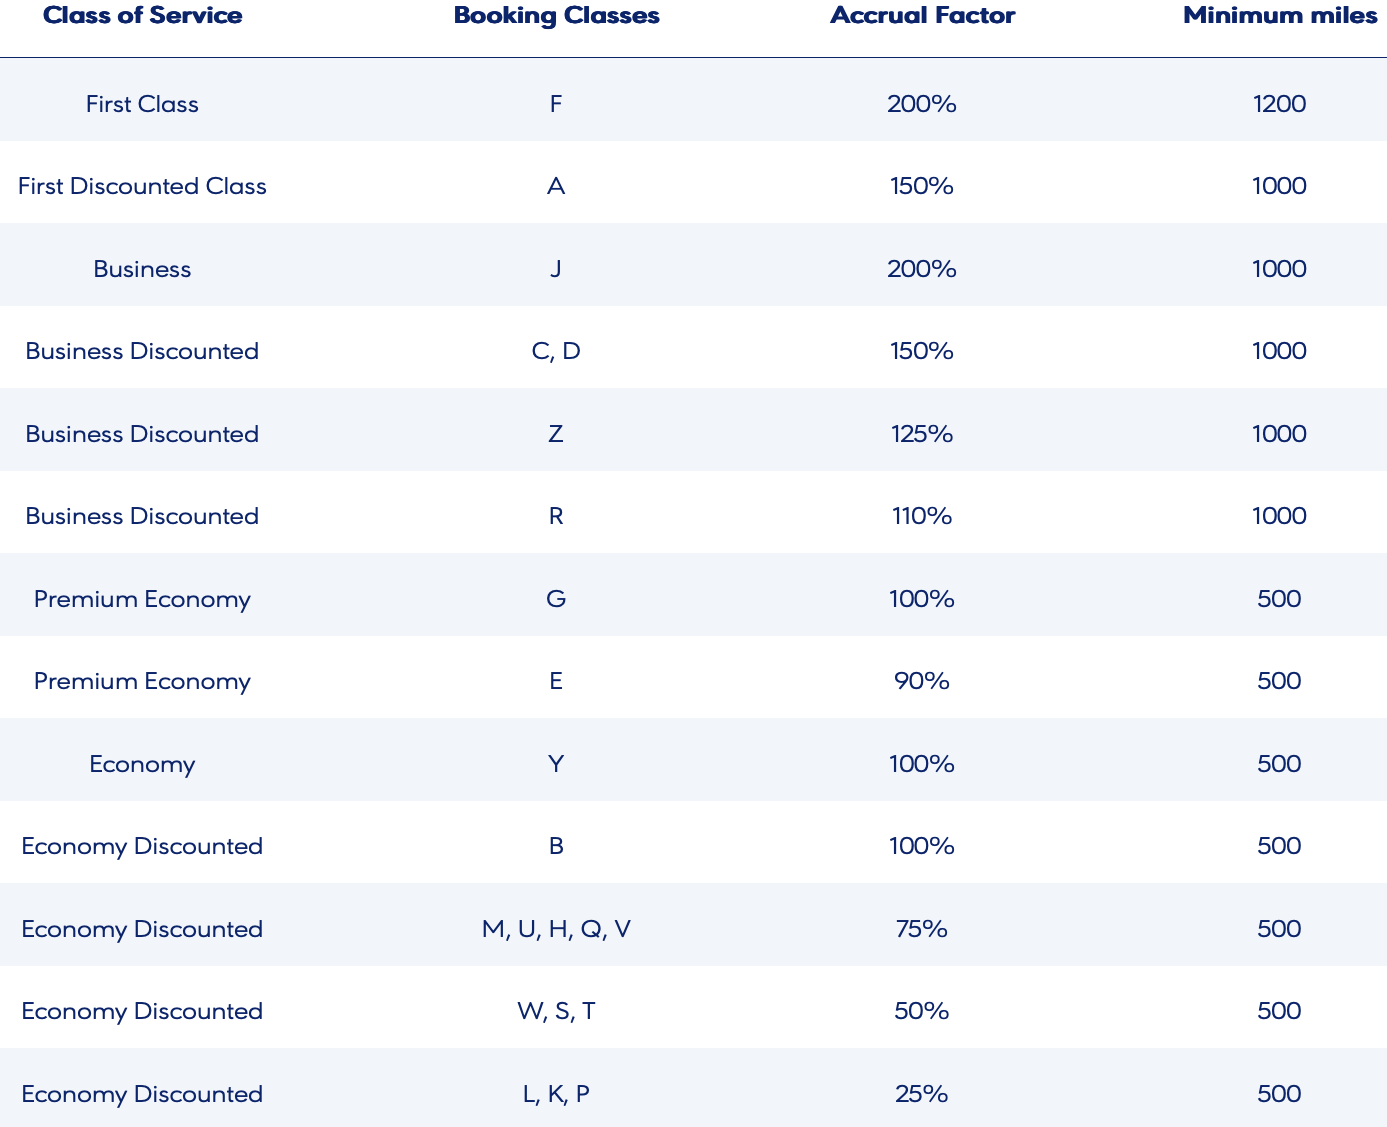Select booking class "J"
Image resolution: width=1387 pixels, height=1127 pixels.
tap(556, 269)
